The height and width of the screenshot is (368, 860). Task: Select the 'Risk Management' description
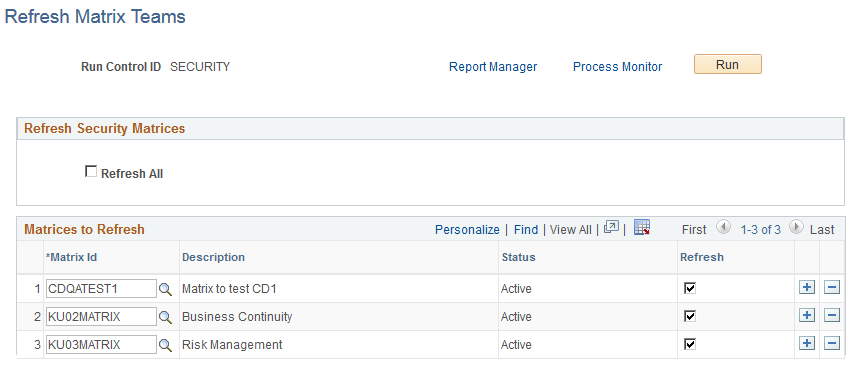pyautogui.click(x=232, y=345)
